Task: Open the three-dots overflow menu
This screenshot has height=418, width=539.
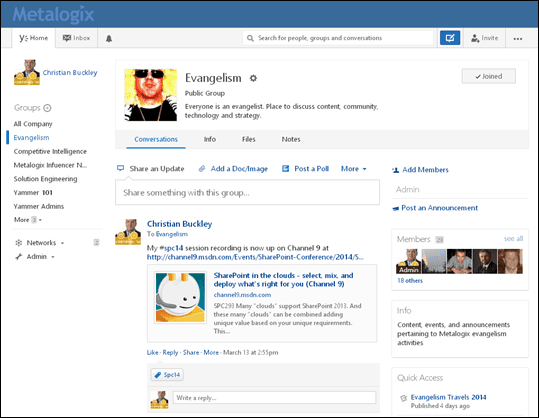Action: point(518,38)
